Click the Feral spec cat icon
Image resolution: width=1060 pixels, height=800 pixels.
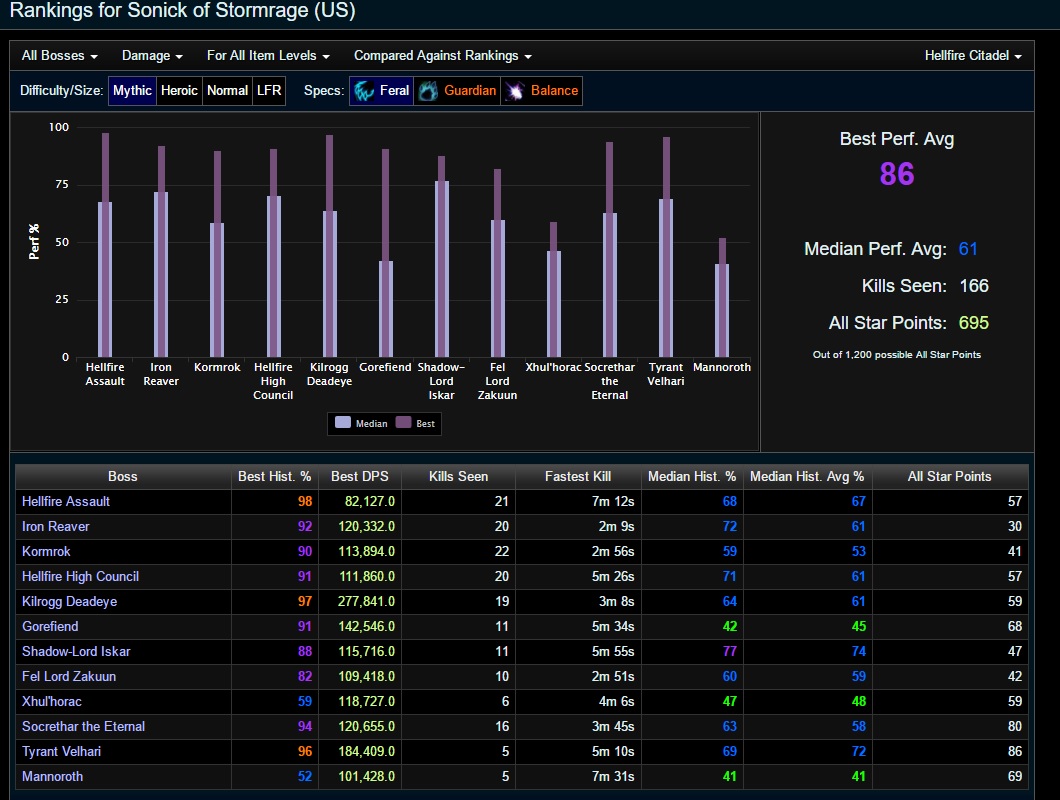coord(364,91)
